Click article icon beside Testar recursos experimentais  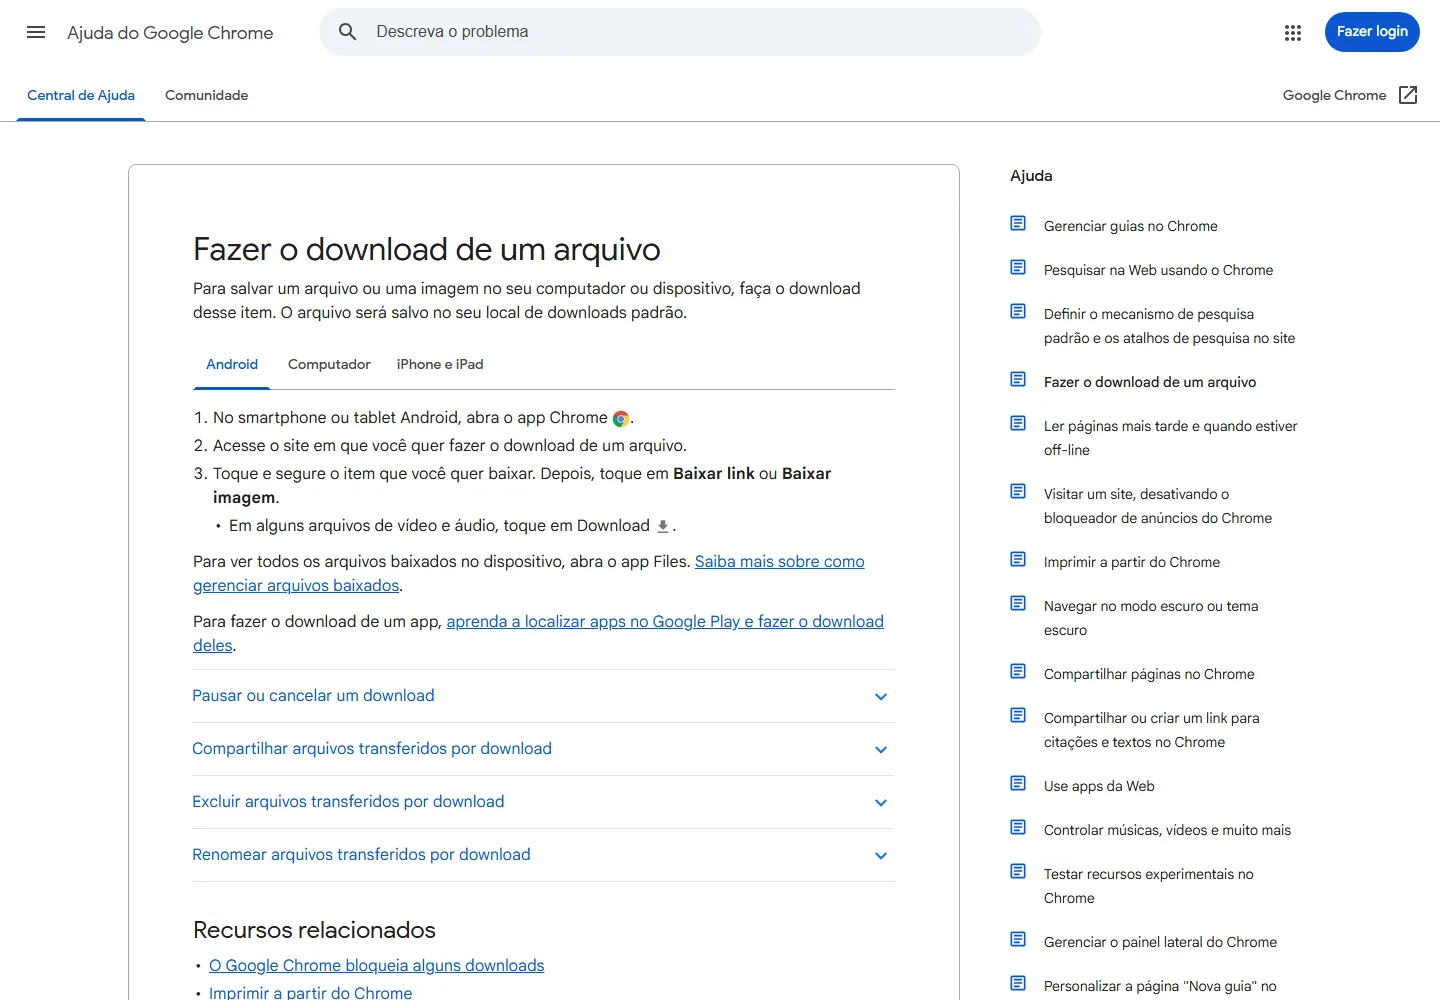point(1018,871)
